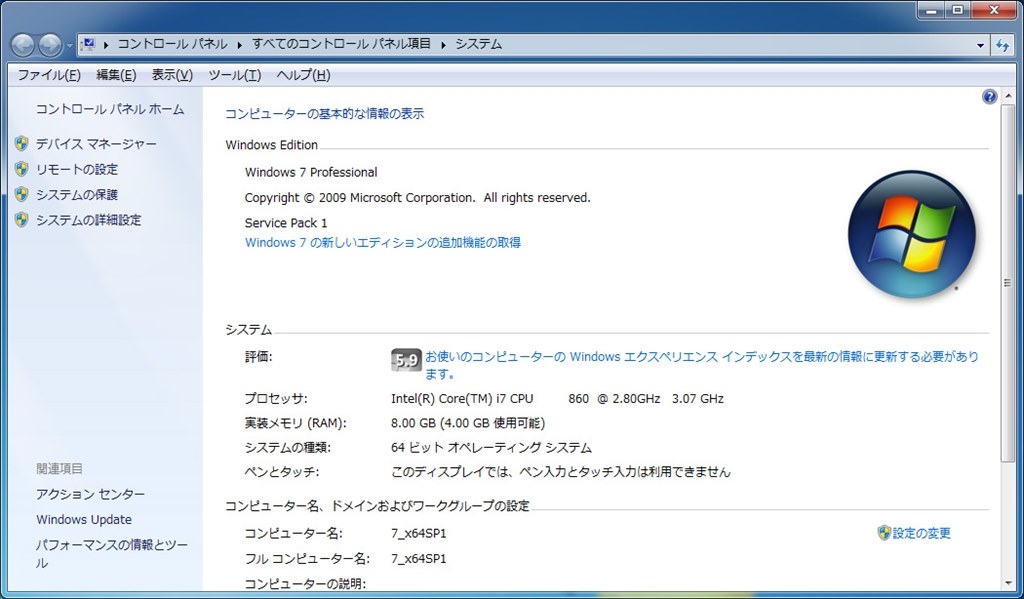This screenshot has height=599, width=1024.
Task: Expand arrow before コントロール パネル breadcrumb
Action: pos(106,45)
